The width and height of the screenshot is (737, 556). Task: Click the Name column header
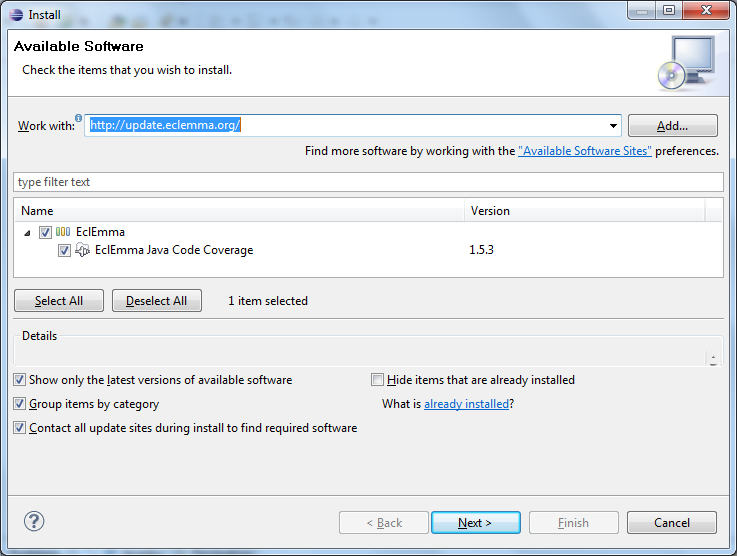[240, 211]
